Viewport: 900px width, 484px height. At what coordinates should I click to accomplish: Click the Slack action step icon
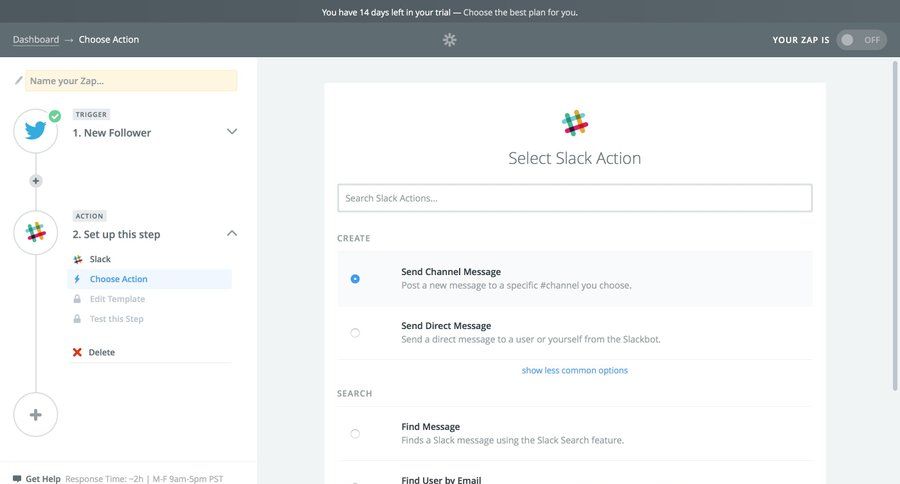[36, 233]
